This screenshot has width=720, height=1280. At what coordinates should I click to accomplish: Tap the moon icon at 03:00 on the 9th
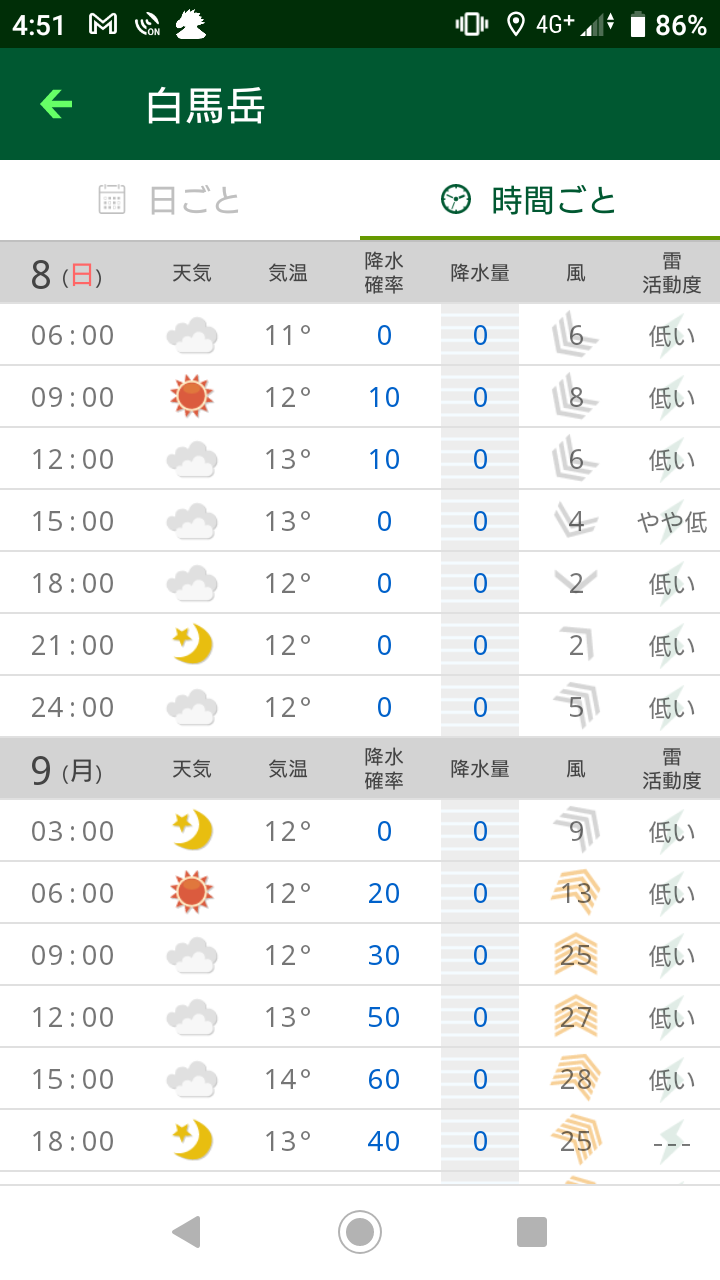point(191,831)
